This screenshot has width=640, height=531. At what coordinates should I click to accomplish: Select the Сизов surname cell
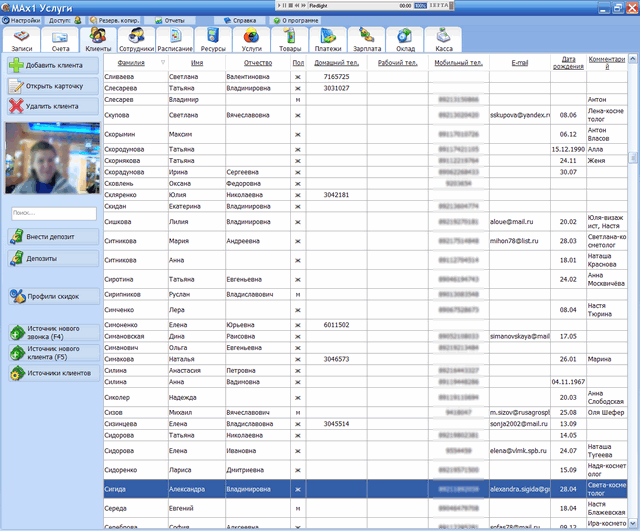(x=136, y=413)
